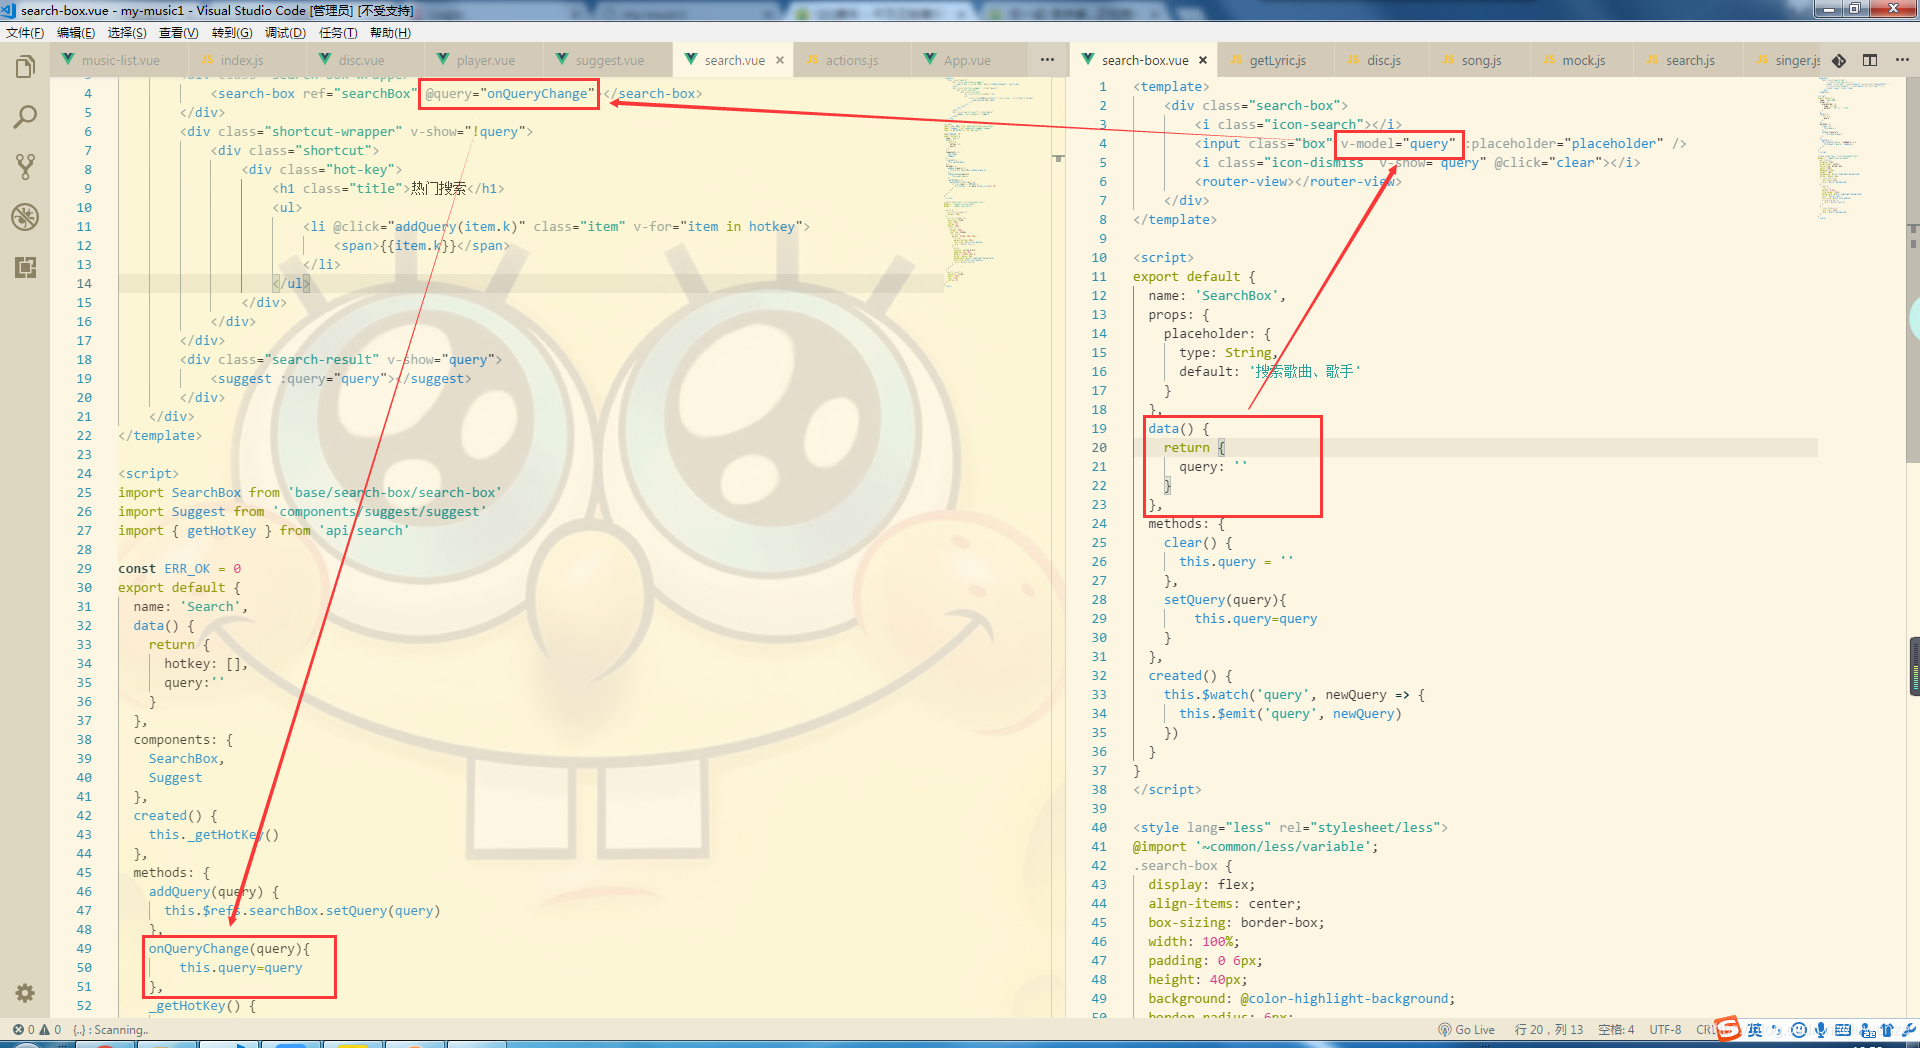
Task: Open the Source Control view
Action: pyautogui.click(x=25, y=167)
